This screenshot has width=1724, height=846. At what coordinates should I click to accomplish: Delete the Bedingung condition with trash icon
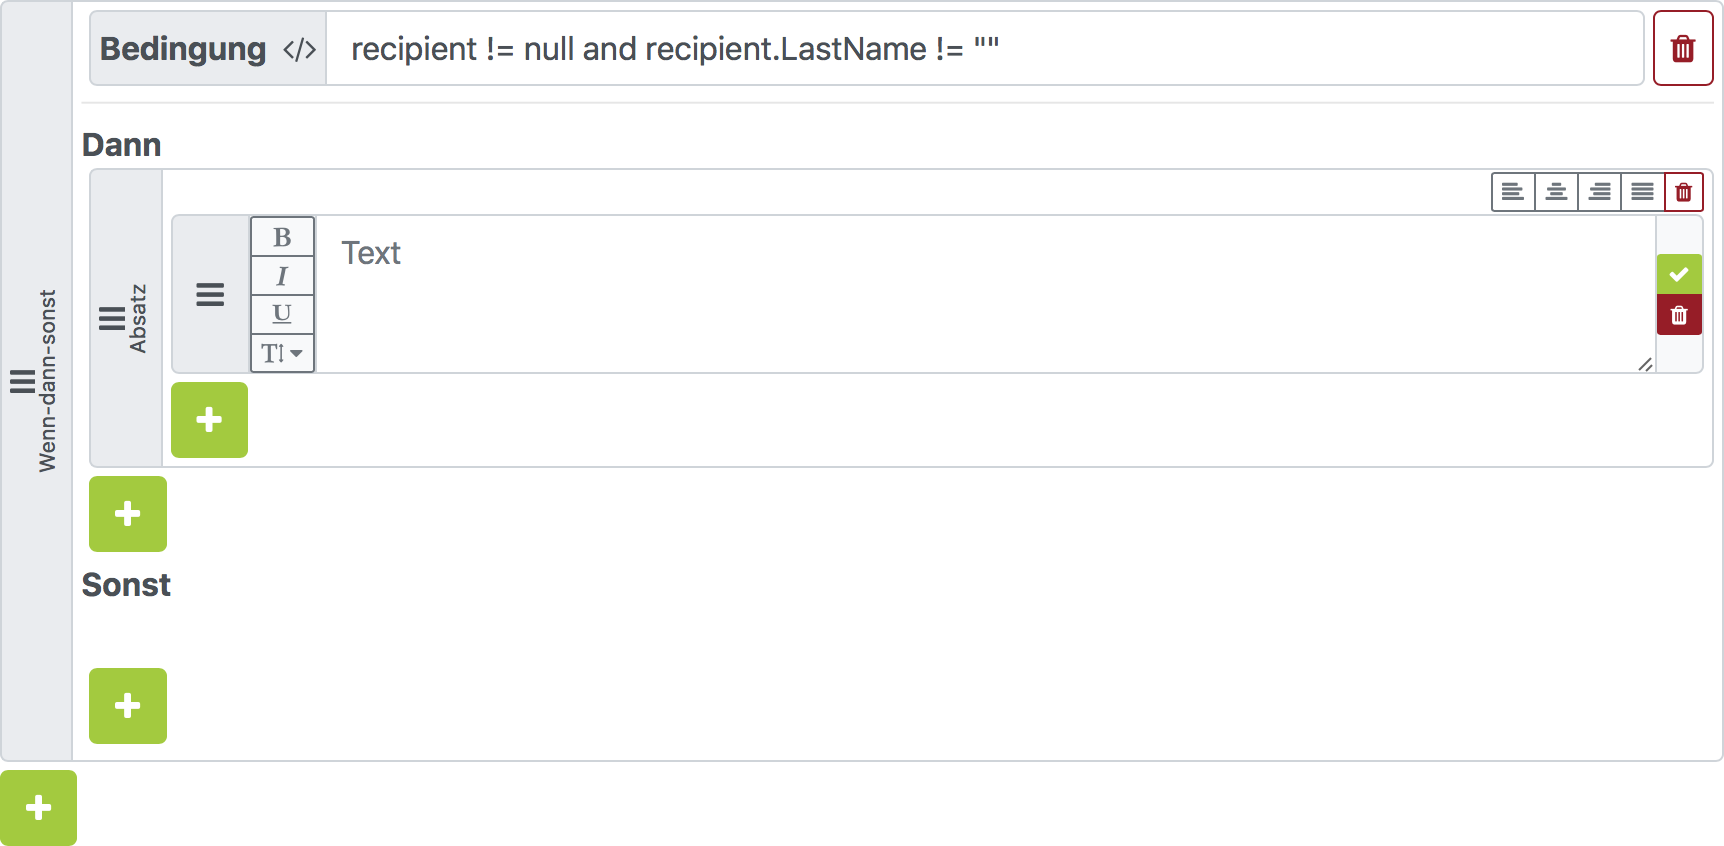[1683, 48]
